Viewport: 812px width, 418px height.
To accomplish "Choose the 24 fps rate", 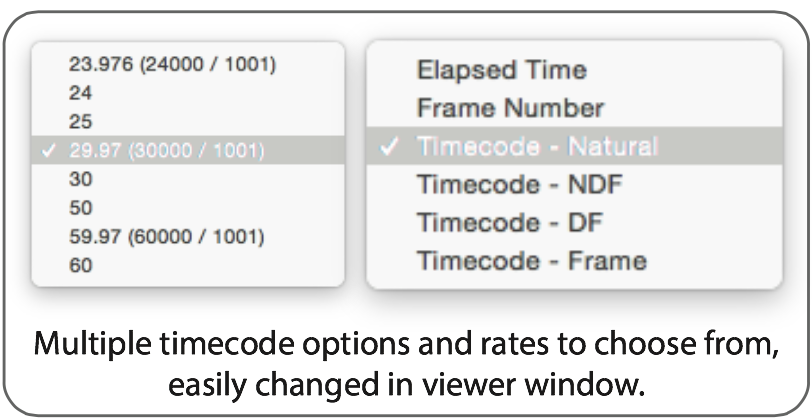I will point(79,94).
